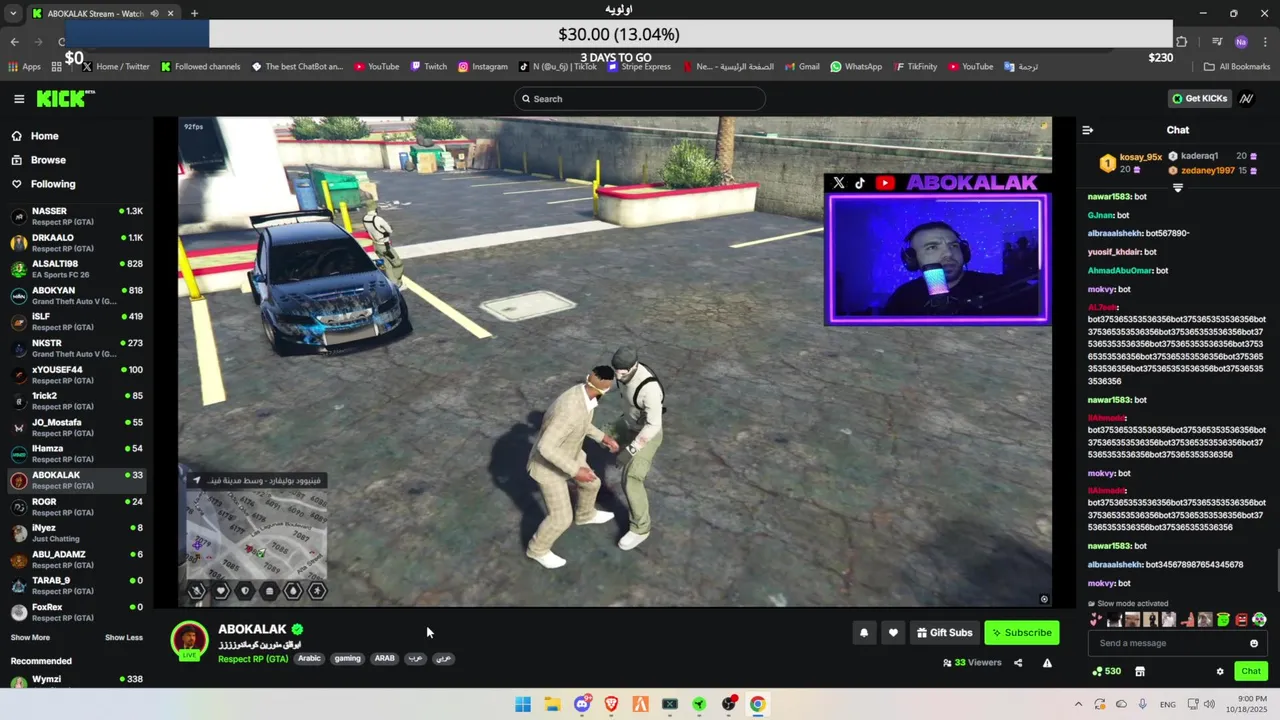Open FoxRex's channel in followed list
Image resolution: width=1280 pixels, height=720 pixels.
click(77, 612)
